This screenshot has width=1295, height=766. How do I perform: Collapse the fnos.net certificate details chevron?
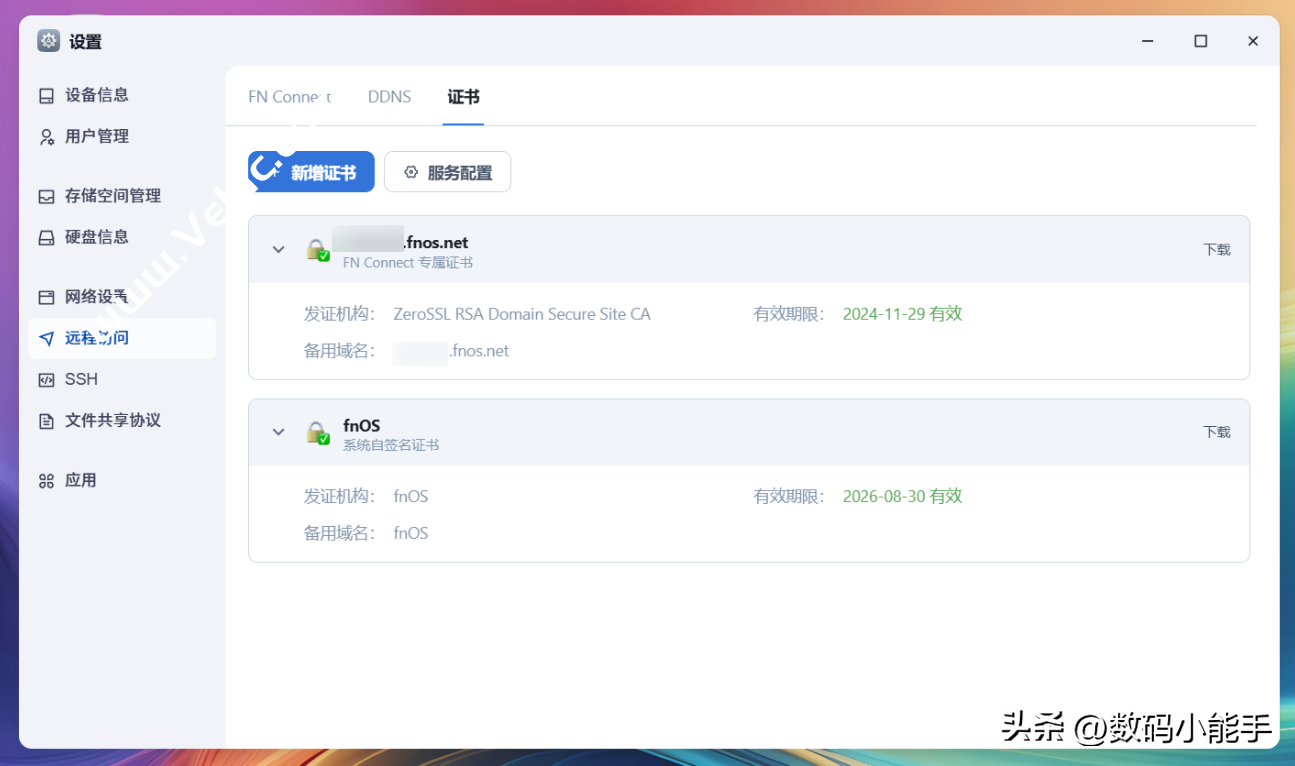point(279,249)
